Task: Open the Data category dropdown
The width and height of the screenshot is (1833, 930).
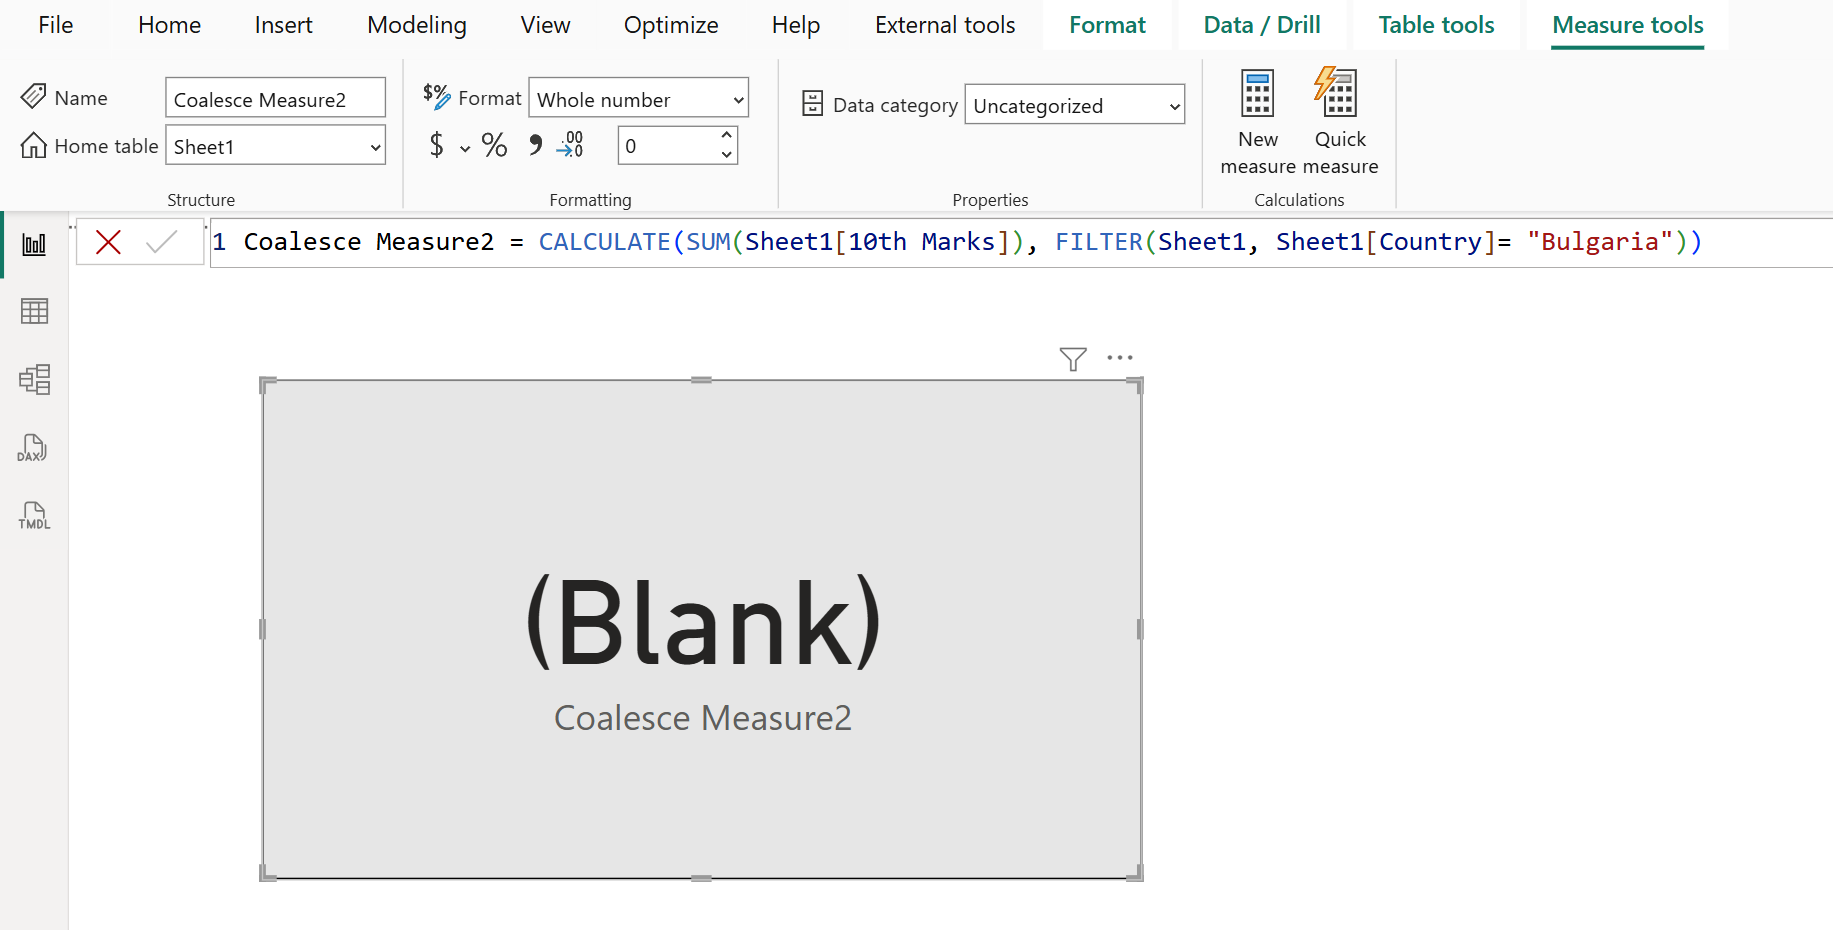Action: coord(1074,105)
